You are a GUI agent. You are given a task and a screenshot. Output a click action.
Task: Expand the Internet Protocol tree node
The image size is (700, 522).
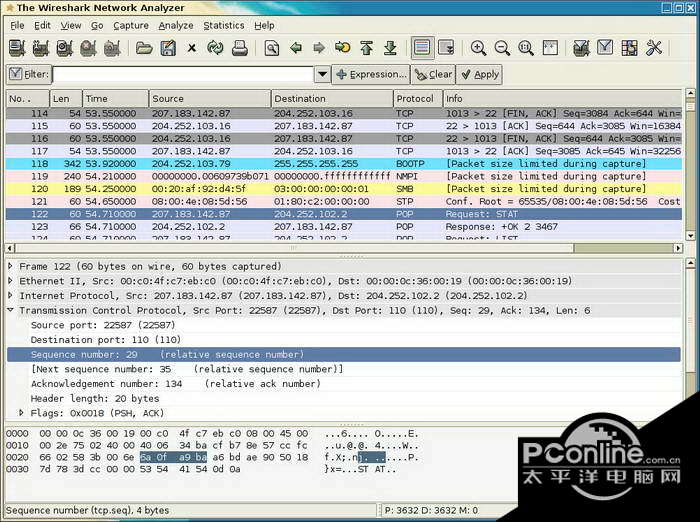[10, 296]
